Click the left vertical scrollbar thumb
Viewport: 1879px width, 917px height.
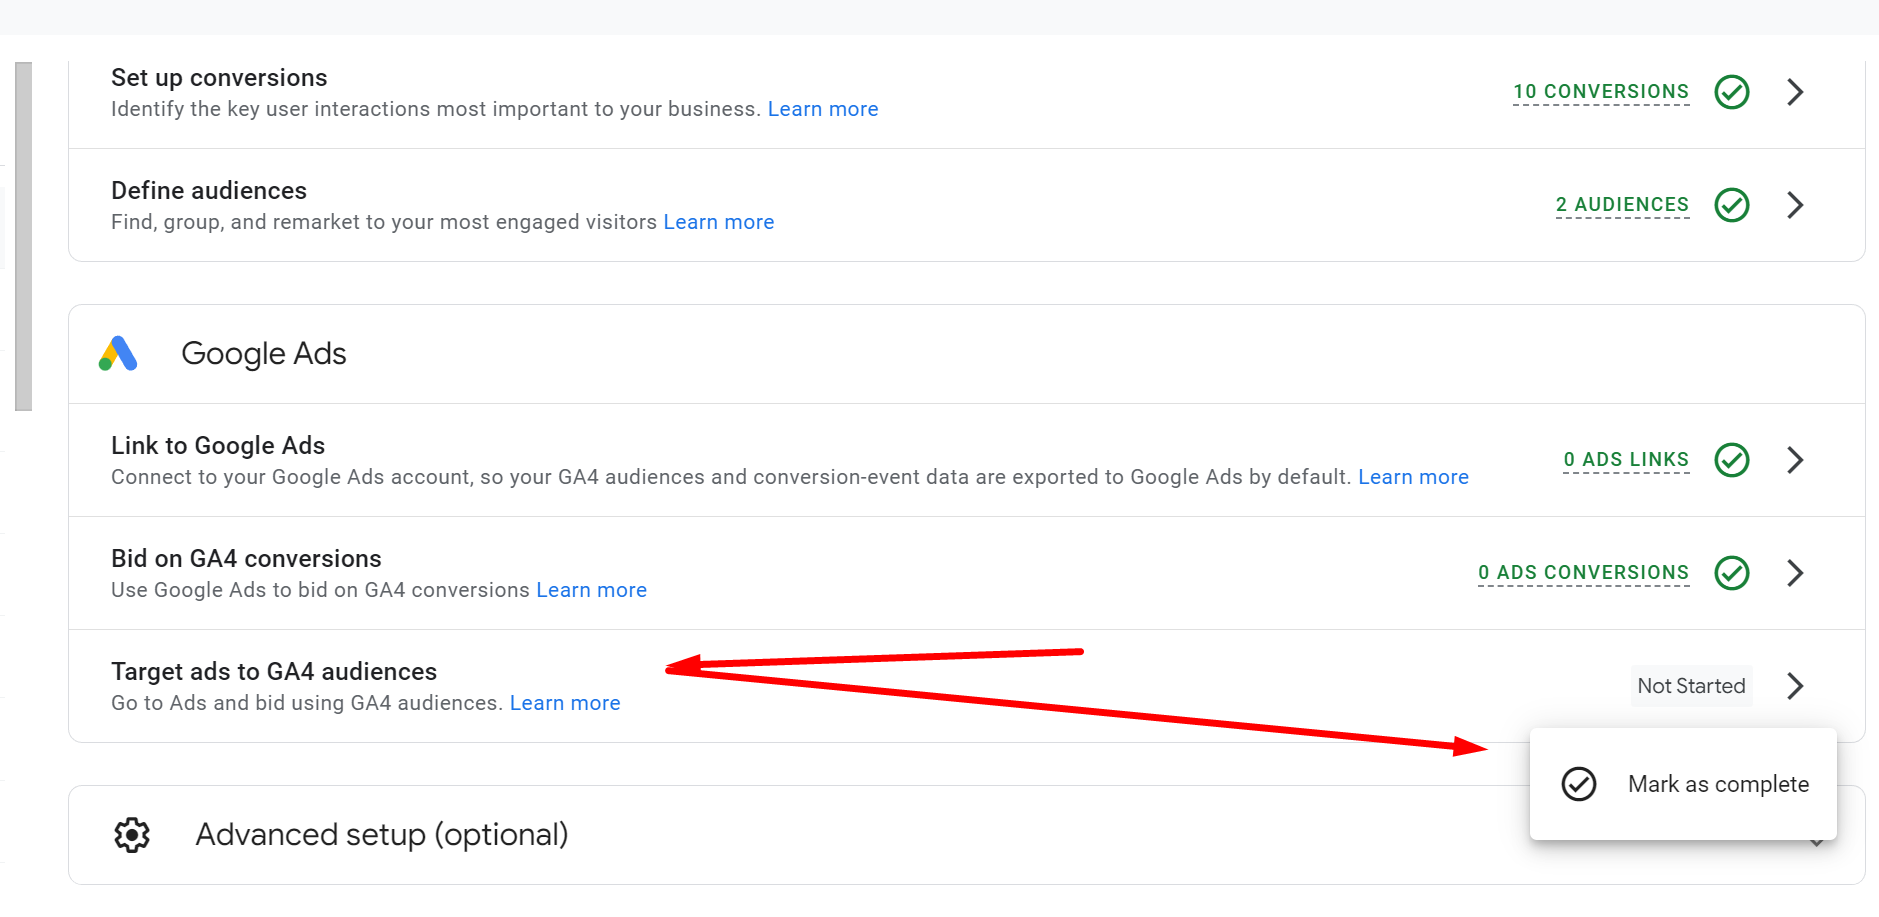click(x=24, y=236)
